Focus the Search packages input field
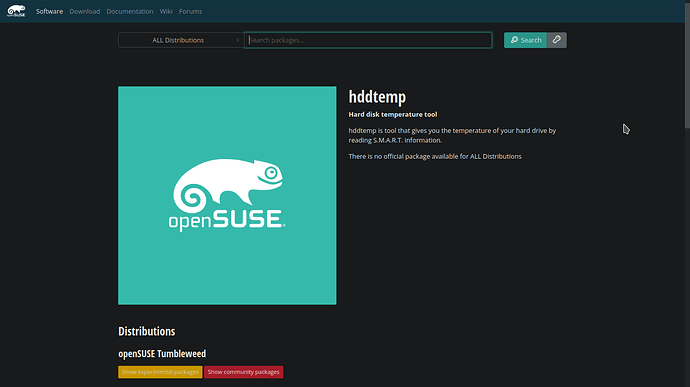 [x=368, y=40]
